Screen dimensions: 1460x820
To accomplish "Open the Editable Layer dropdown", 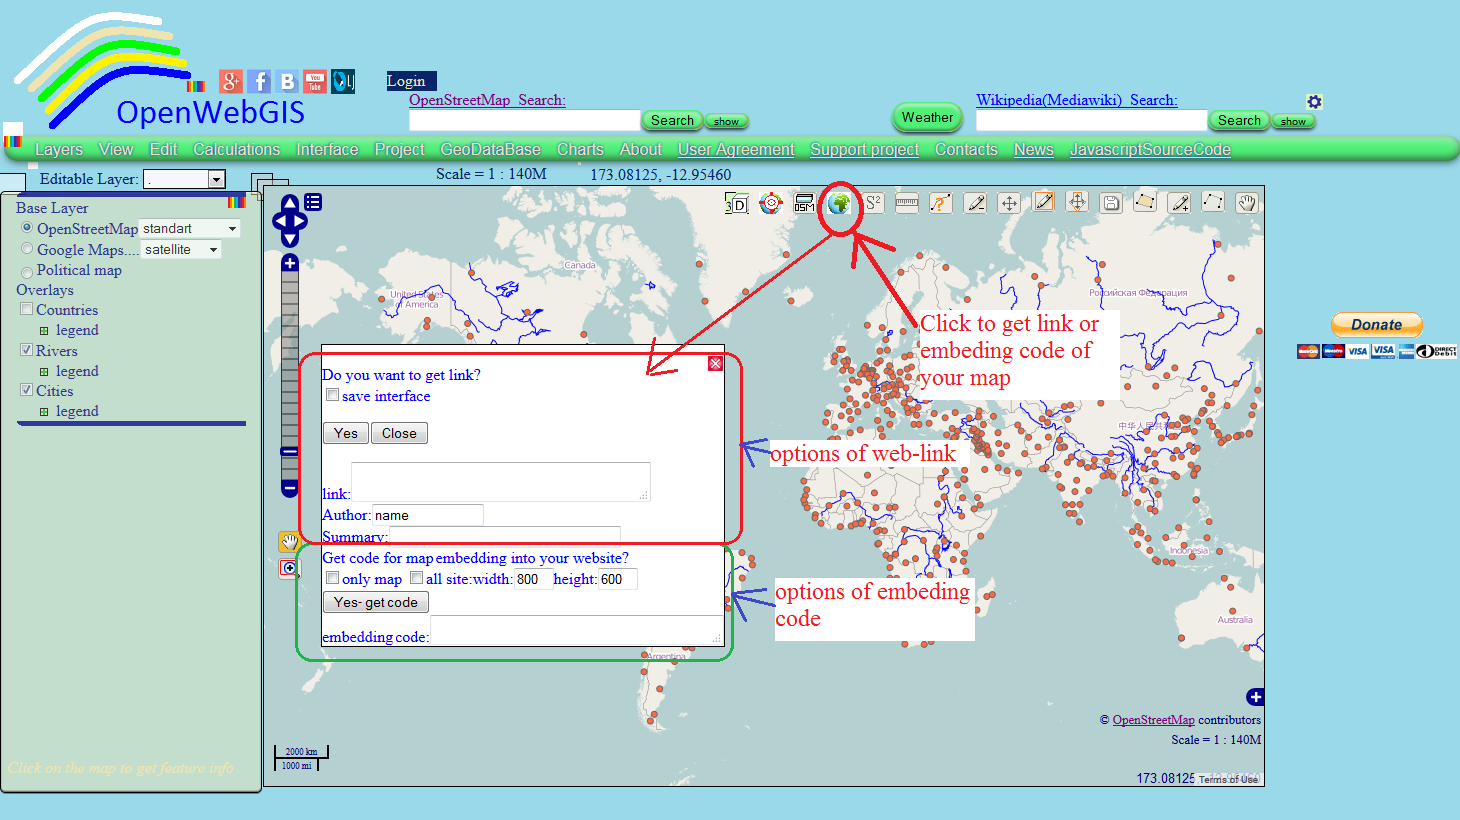I will click(216, 179).
